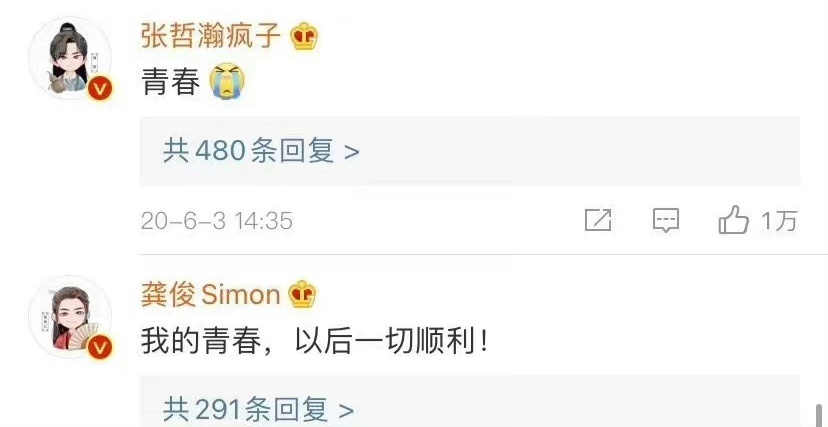The height and width of the screenshot is (427, 828).
Task: Open username link 张哲瀚疯子
Action: [x=211, y=36]
